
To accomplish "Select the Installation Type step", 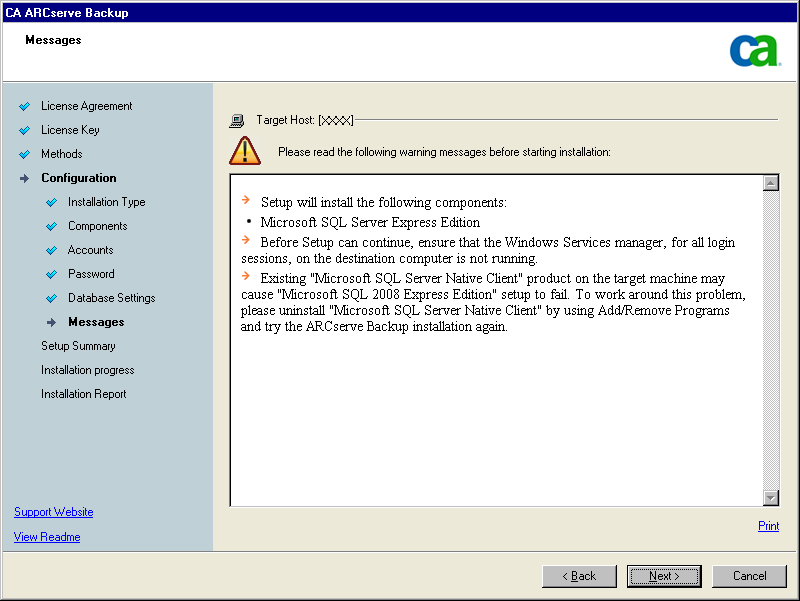I will point(106,202).
